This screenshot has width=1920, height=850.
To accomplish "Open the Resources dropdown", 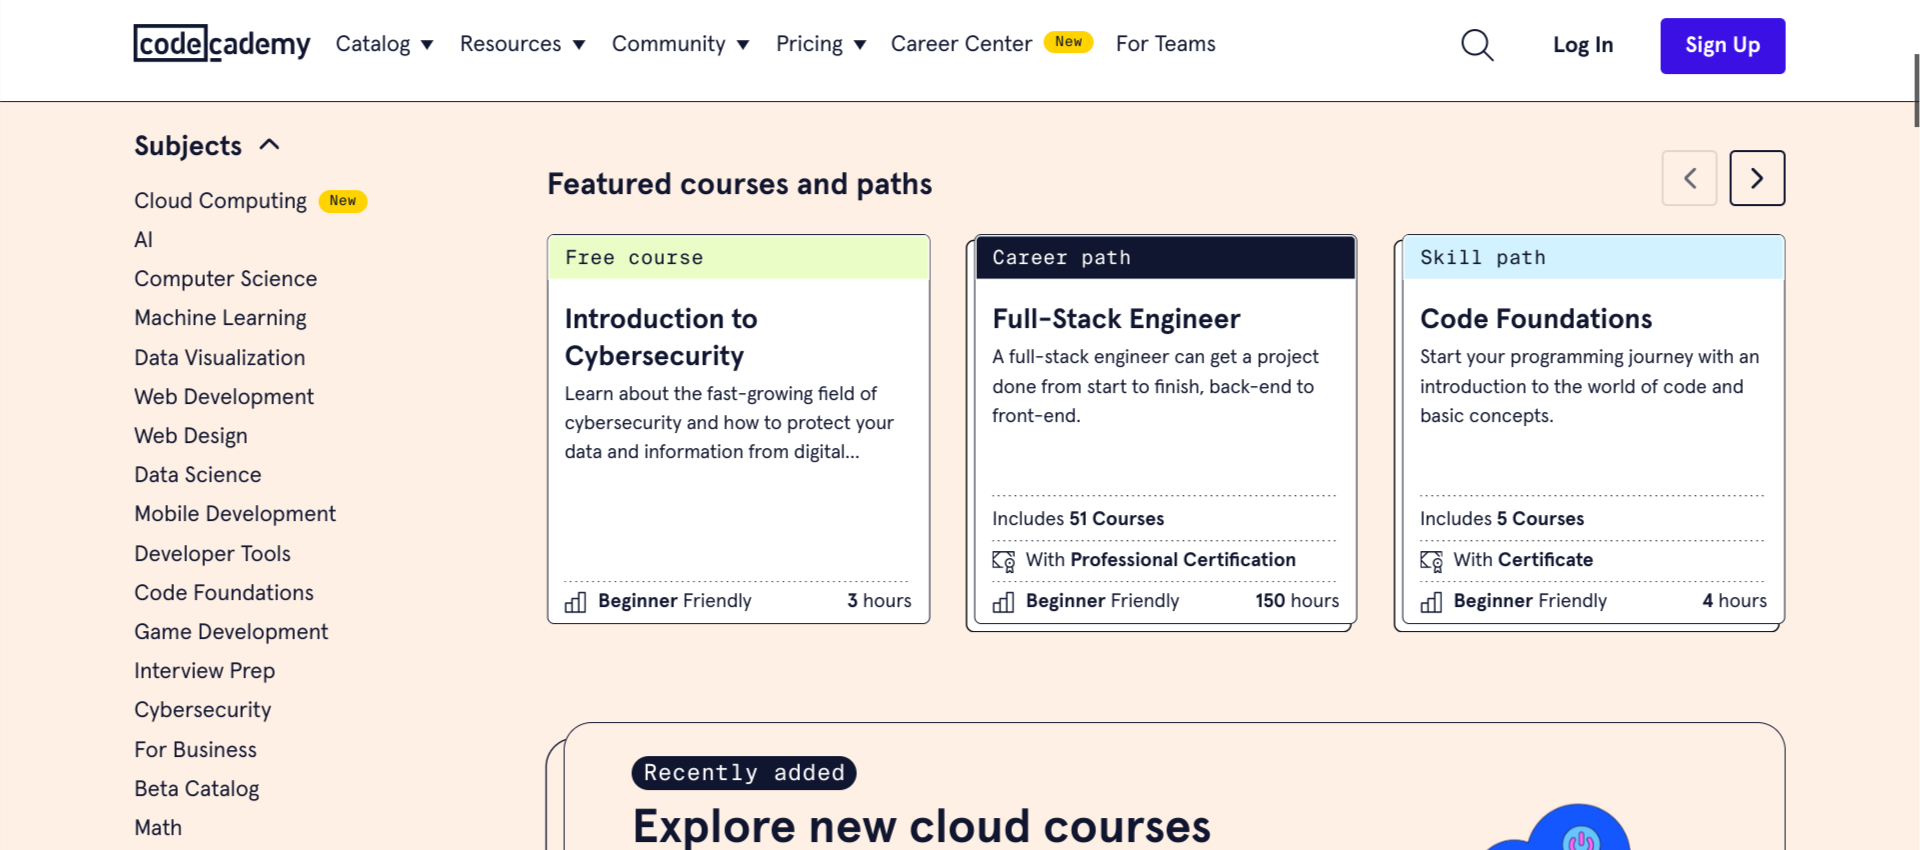I will point(522,44).
